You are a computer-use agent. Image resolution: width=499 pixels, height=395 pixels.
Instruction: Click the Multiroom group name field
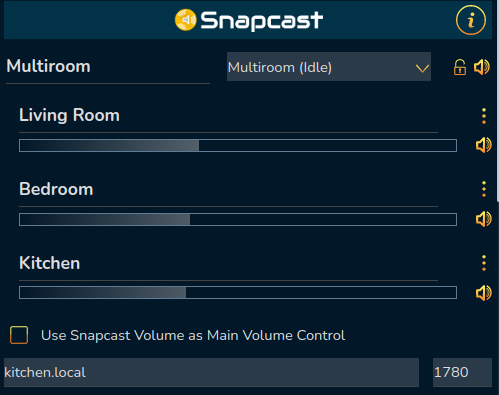pos(108,67)
